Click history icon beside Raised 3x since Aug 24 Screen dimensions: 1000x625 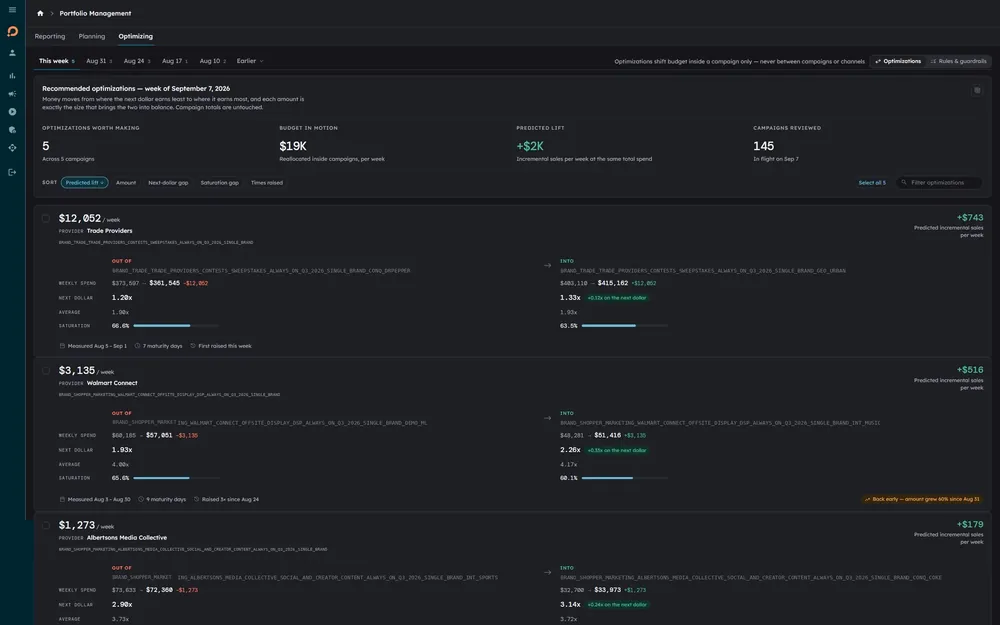[x=196, y=499]
